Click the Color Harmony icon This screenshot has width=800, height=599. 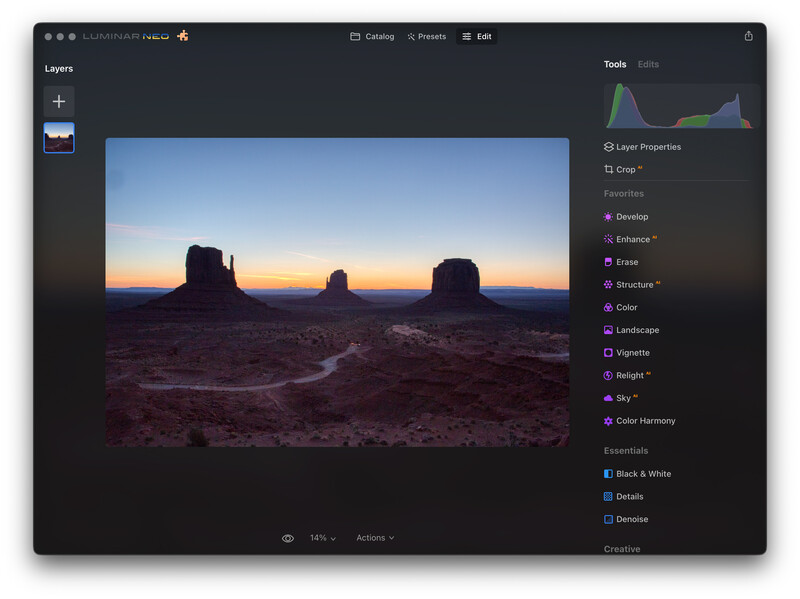click(x=608, y=421)
